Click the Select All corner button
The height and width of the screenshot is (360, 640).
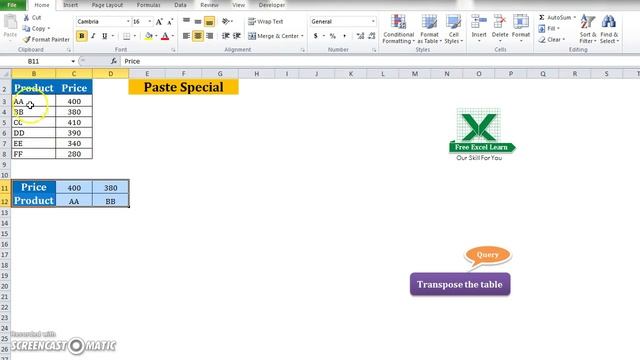5,74
